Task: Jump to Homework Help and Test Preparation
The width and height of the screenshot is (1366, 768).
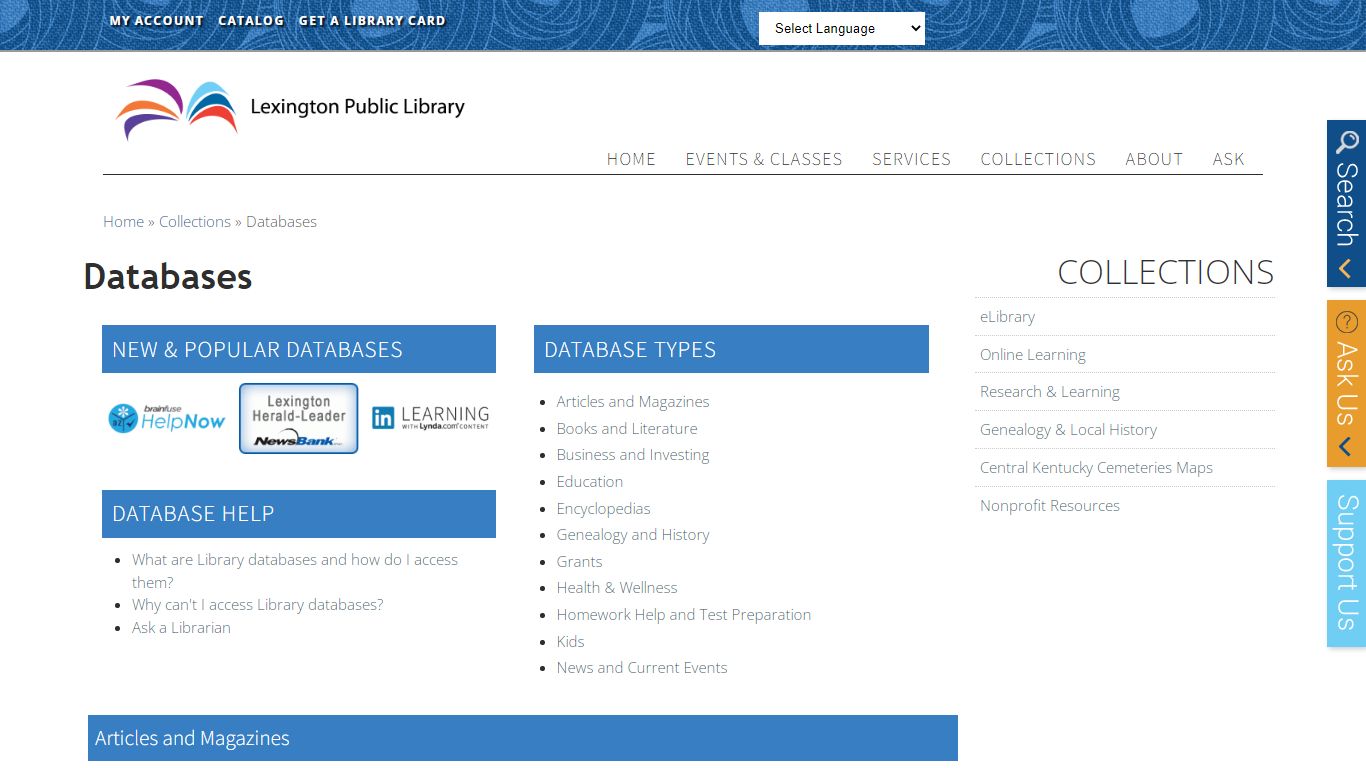Action: tap(684, 615)
